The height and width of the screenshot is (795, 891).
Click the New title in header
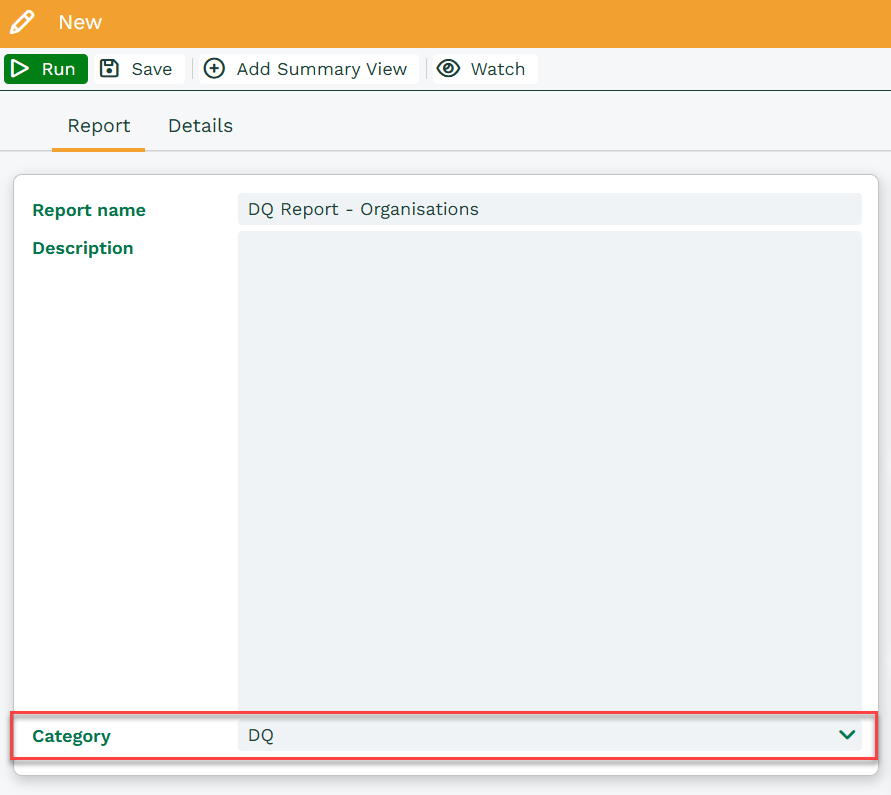tap(80, 22)
